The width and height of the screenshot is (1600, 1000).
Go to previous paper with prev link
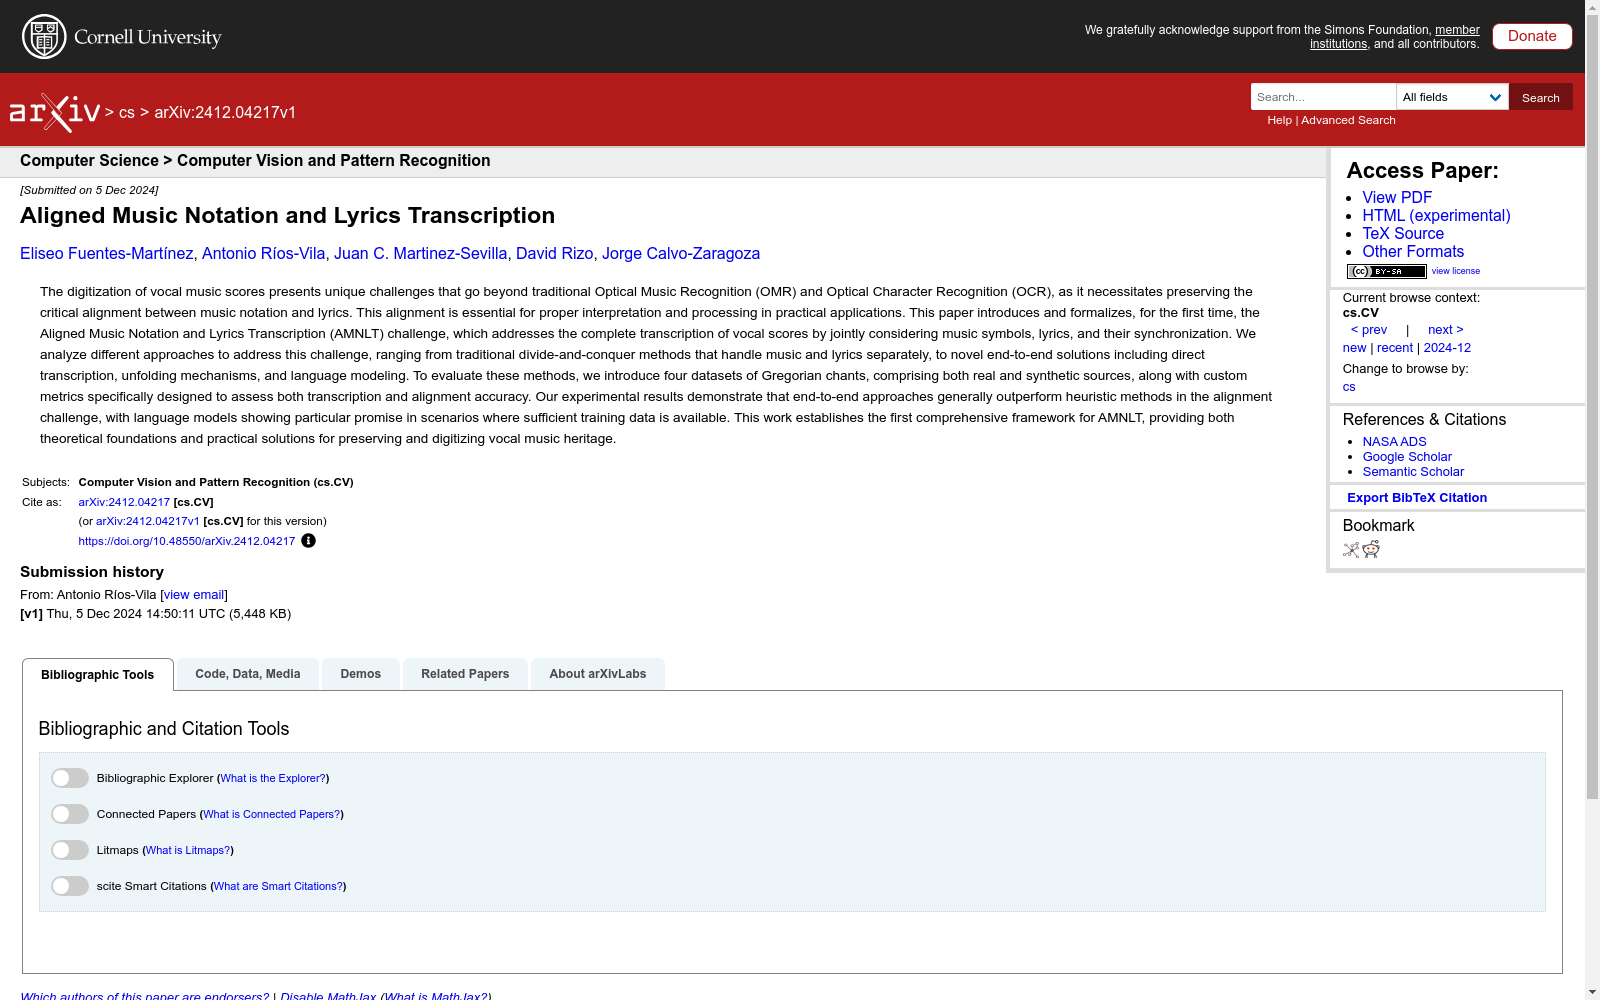(1369, 330)
